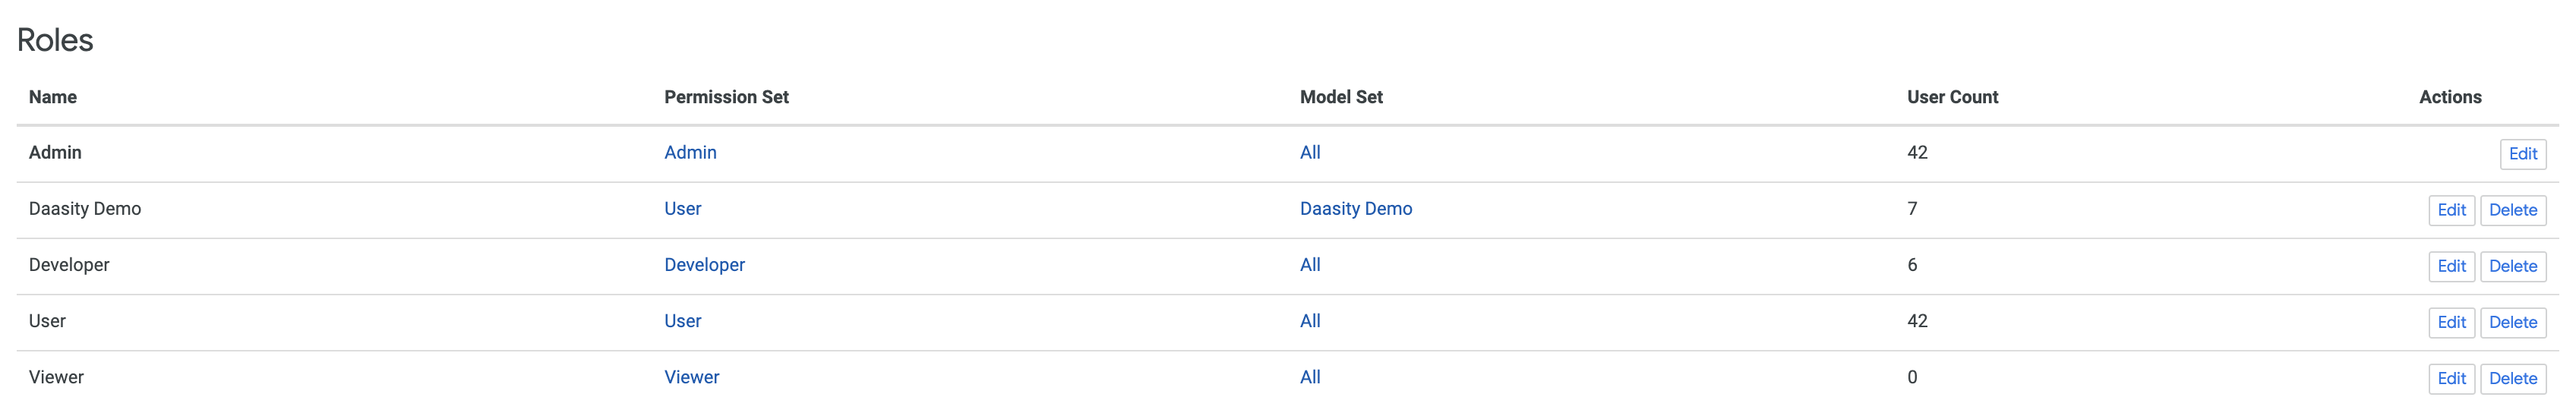
Task: Click the Permission Set column header
Action: (x=726, y=97)
